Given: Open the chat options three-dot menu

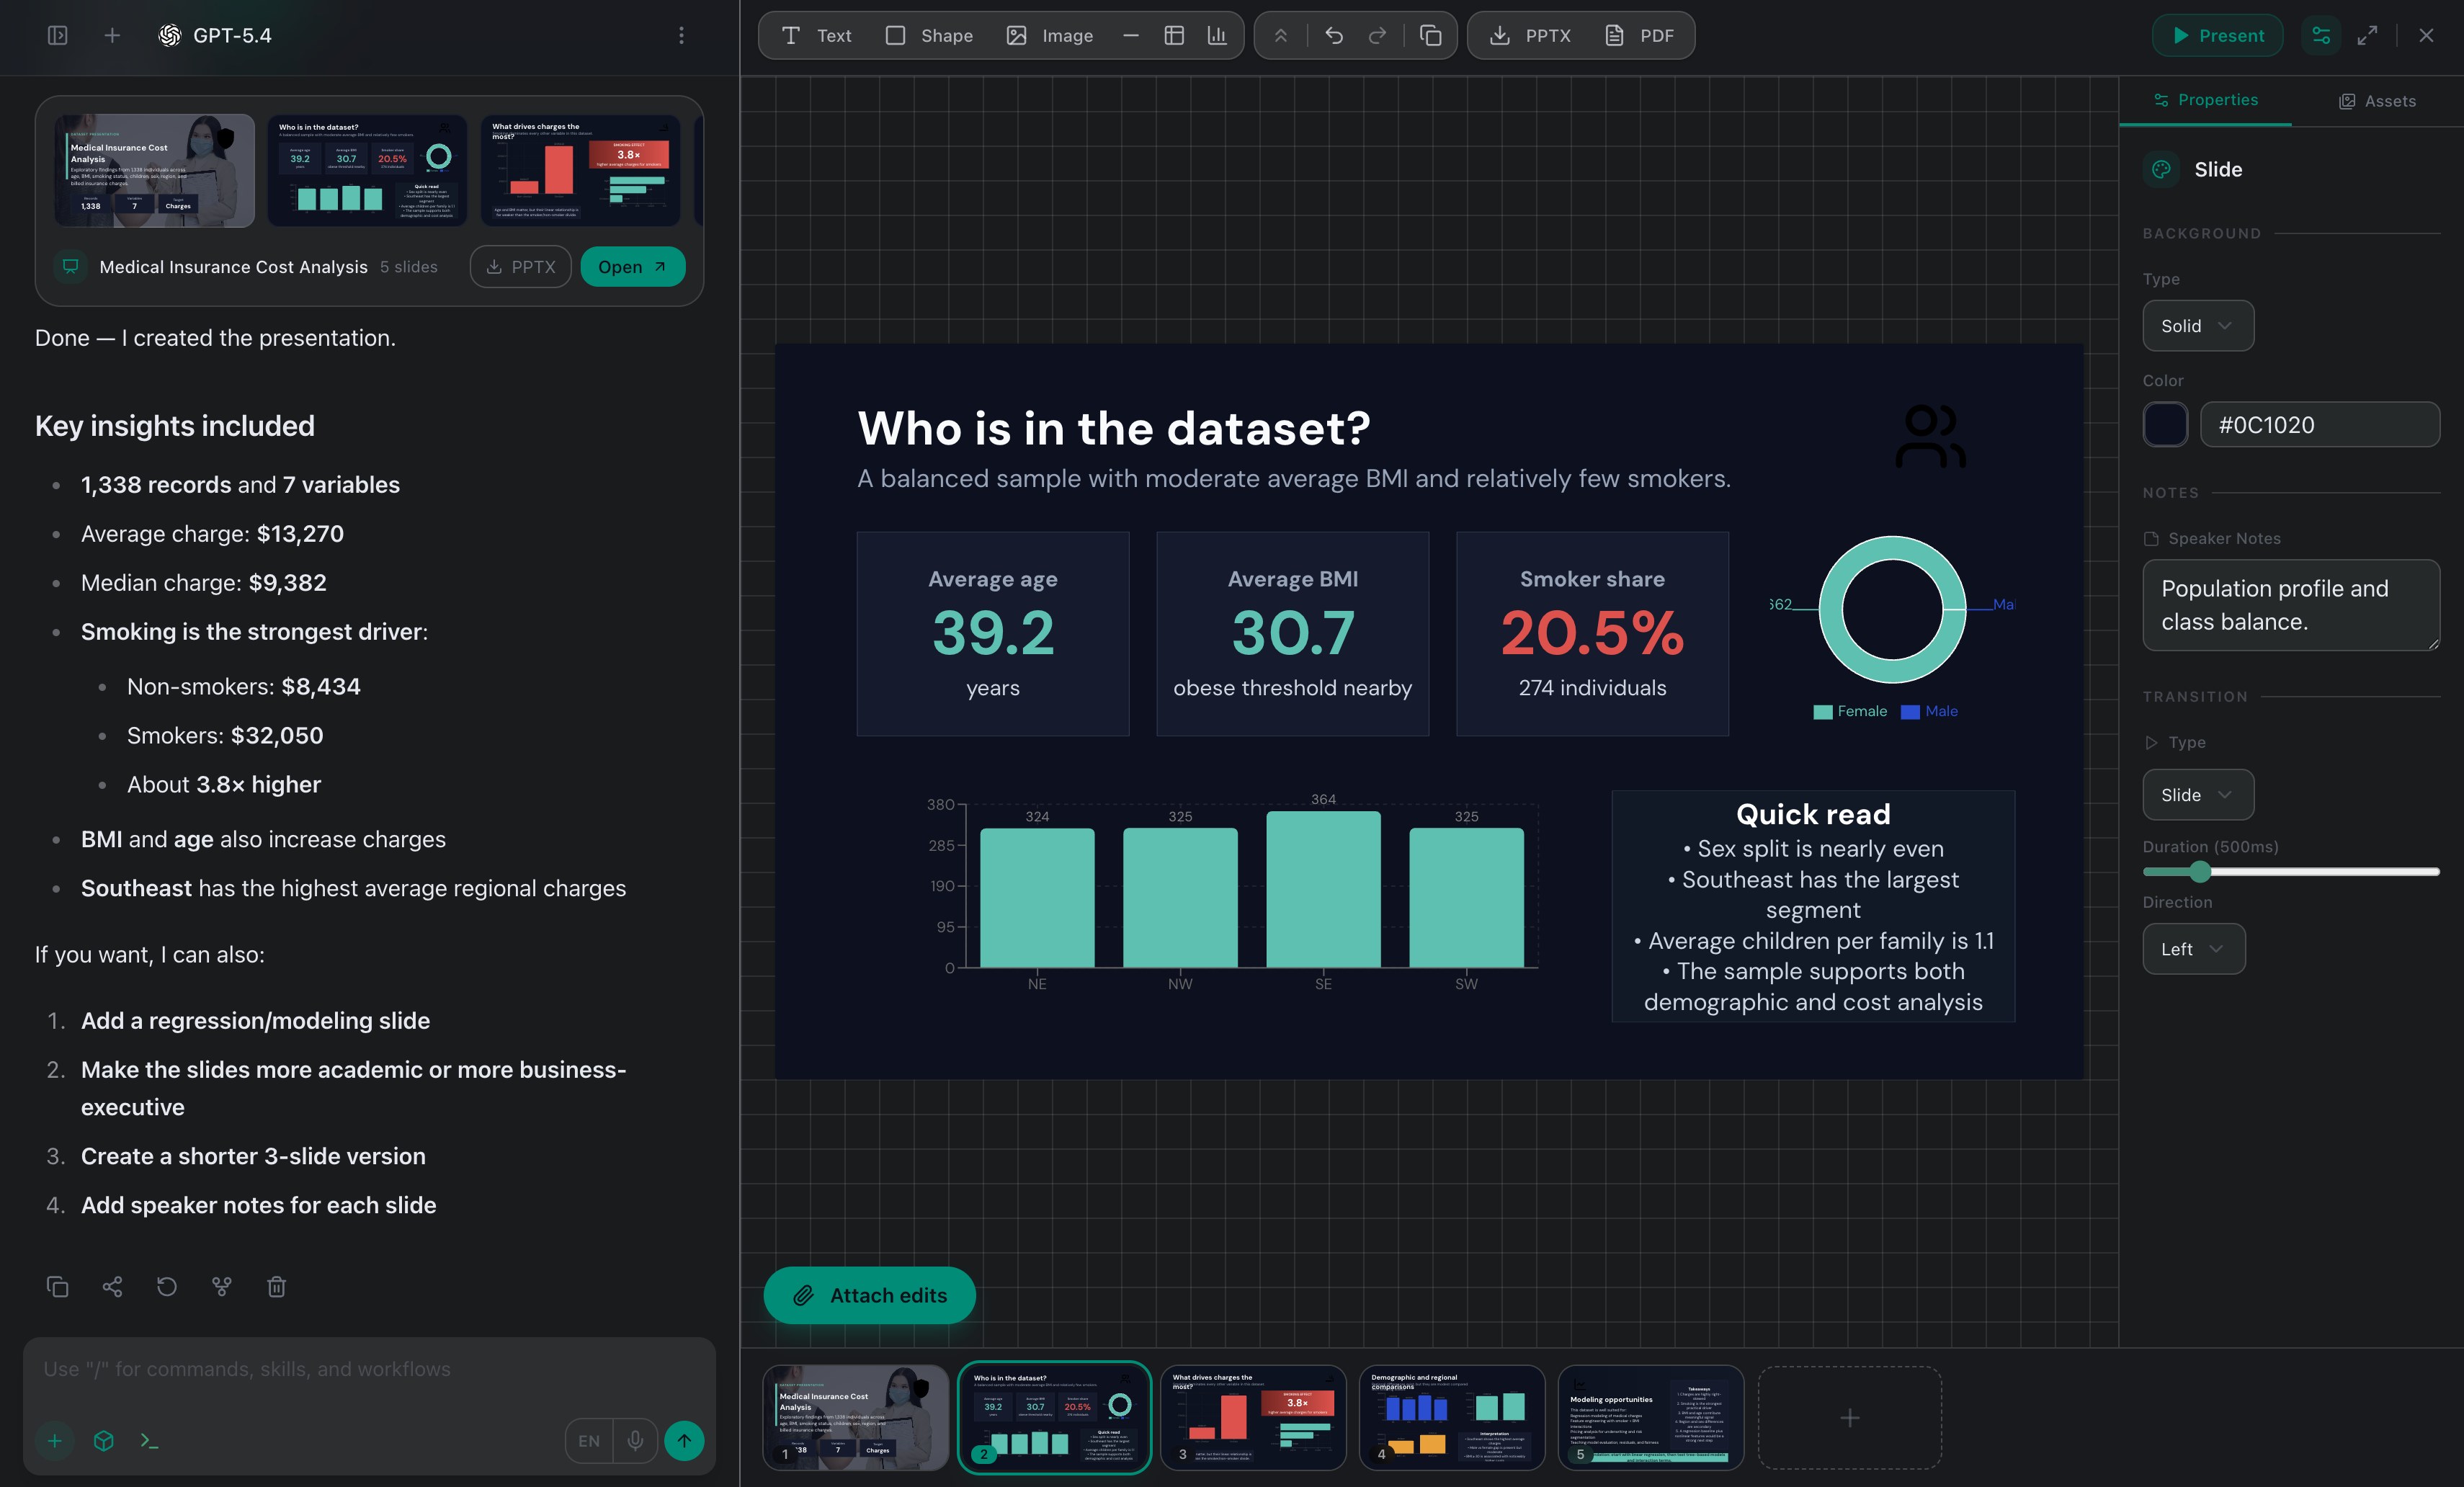Looking at the screenshot, I should [x=681, y=35].
